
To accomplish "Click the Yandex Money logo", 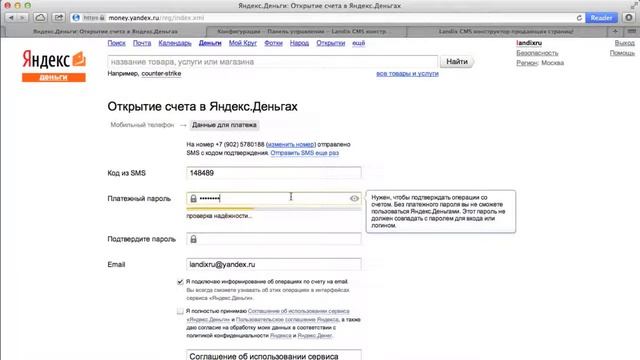I will (54, 66).
